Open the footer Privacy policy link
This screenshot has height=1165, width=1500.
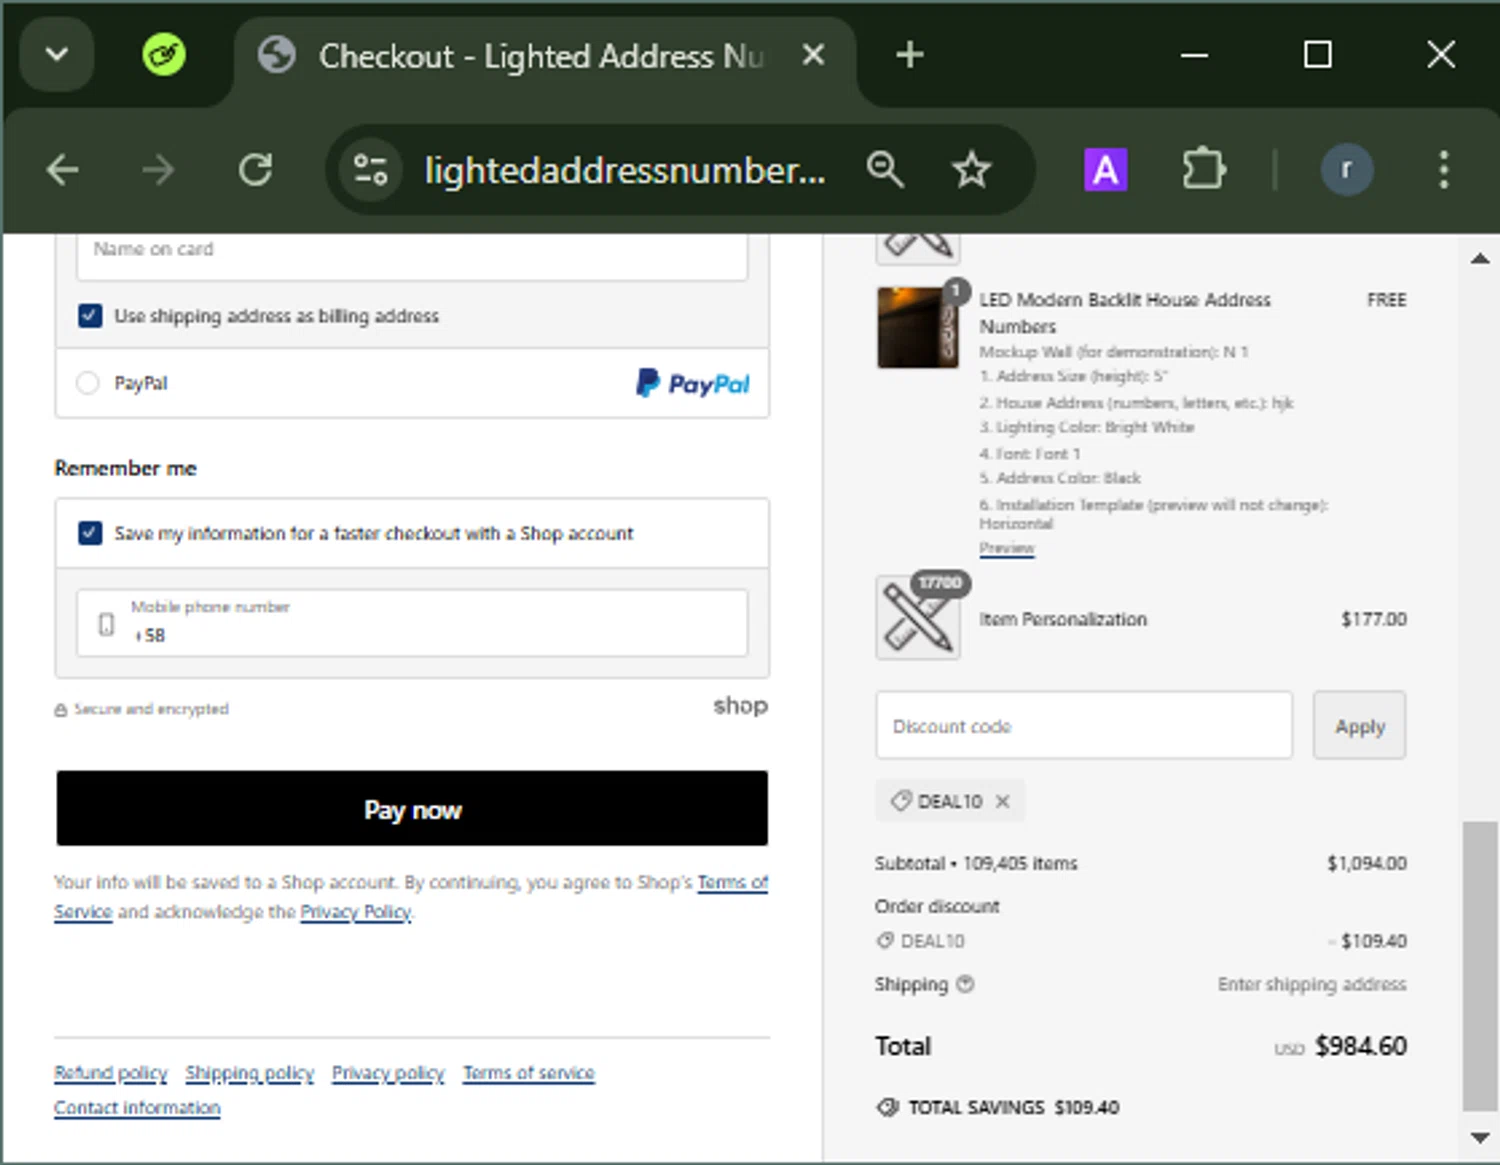388,1073
